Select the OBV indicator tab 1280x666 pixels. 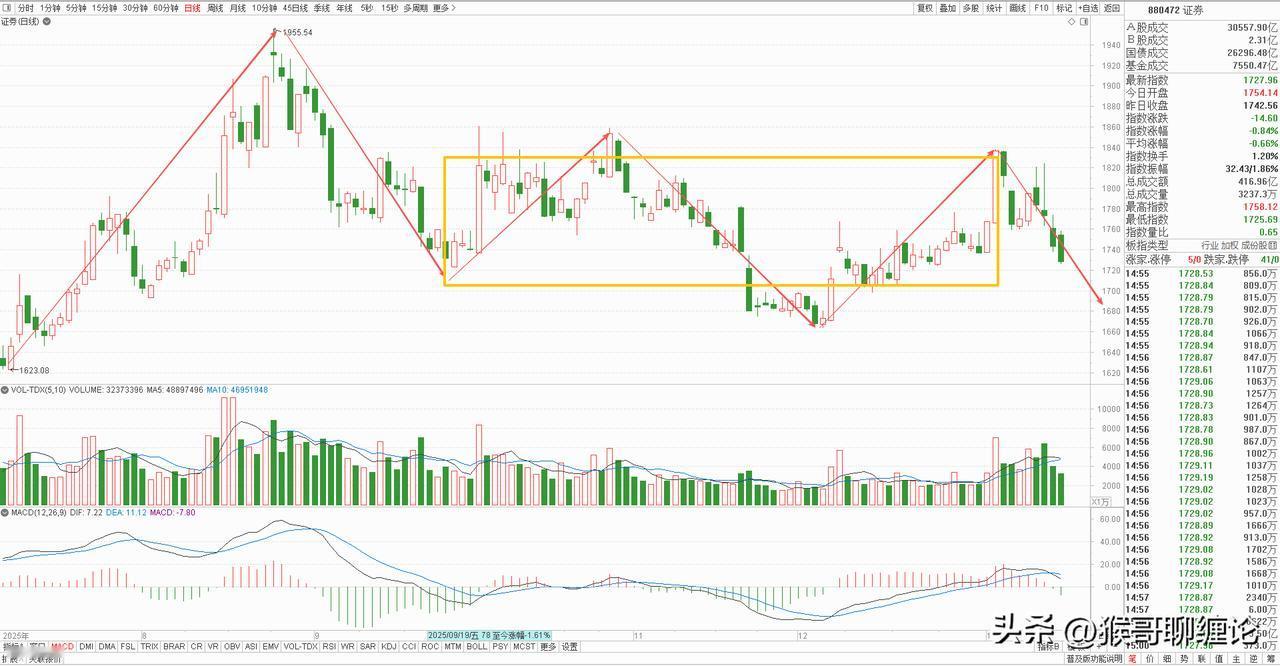pyautogui.click(x=232, y=646)
